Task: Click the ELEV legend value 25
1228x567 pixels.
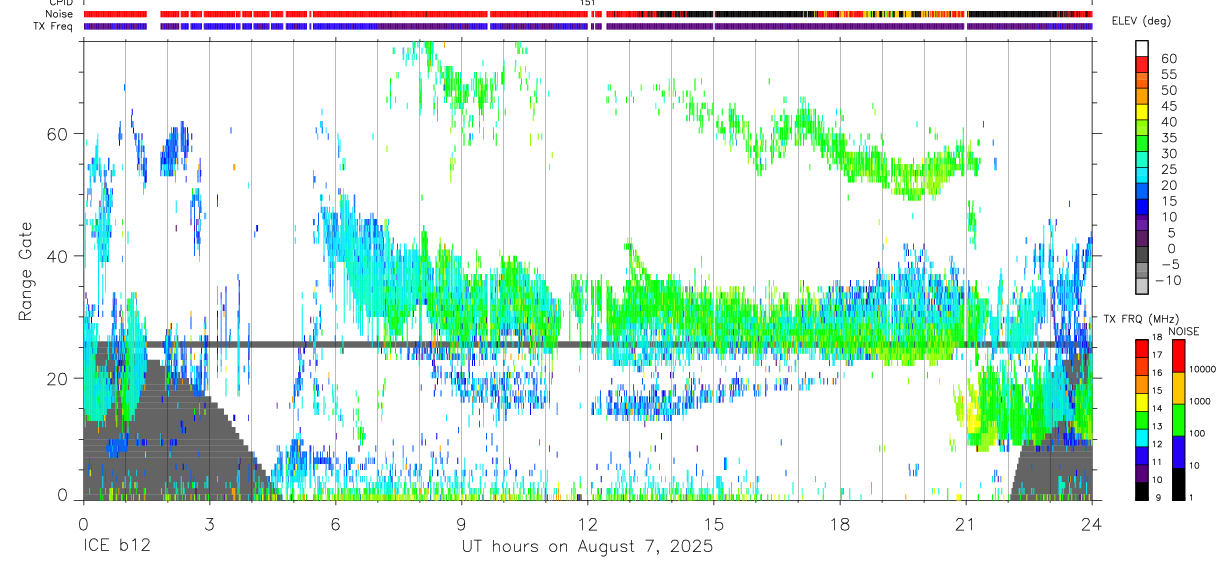Action: point(1167,169)
